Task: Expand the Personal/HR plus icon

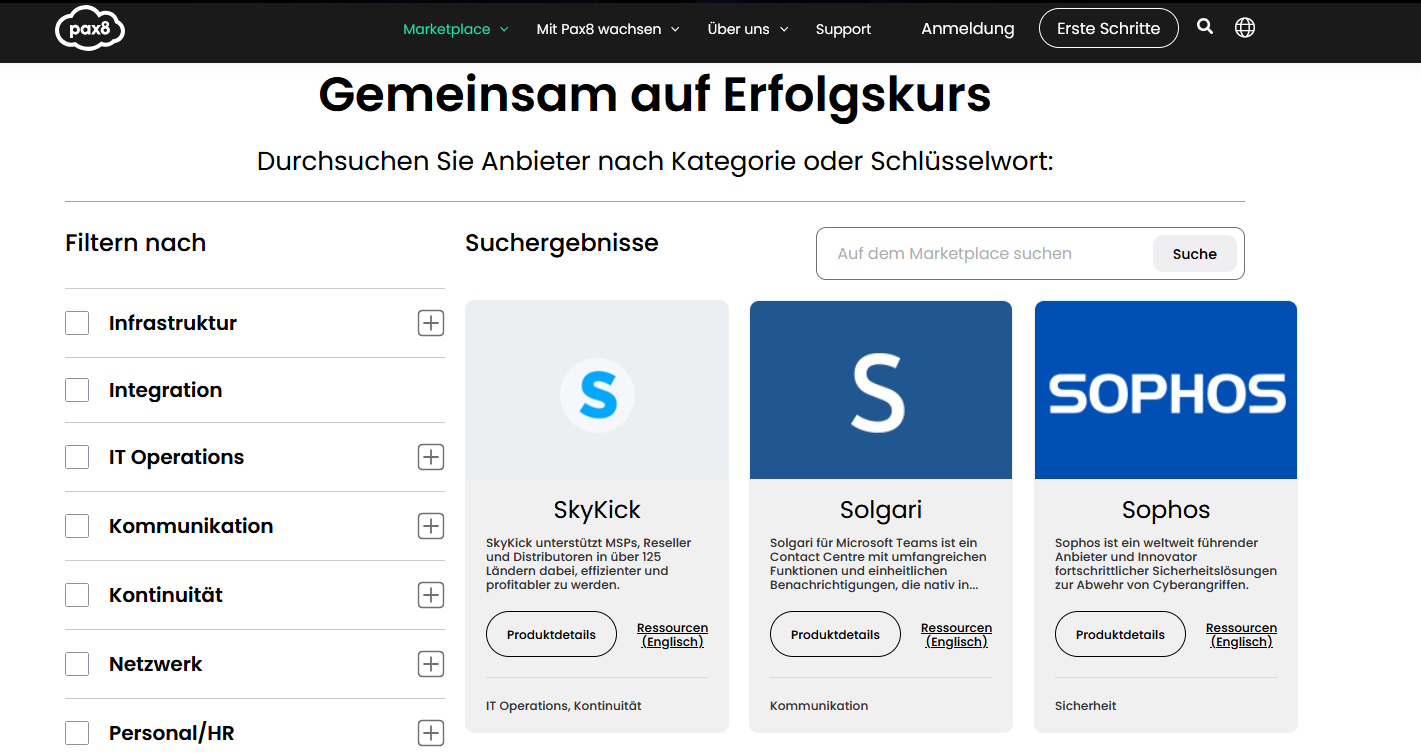Action: [431, 733]
